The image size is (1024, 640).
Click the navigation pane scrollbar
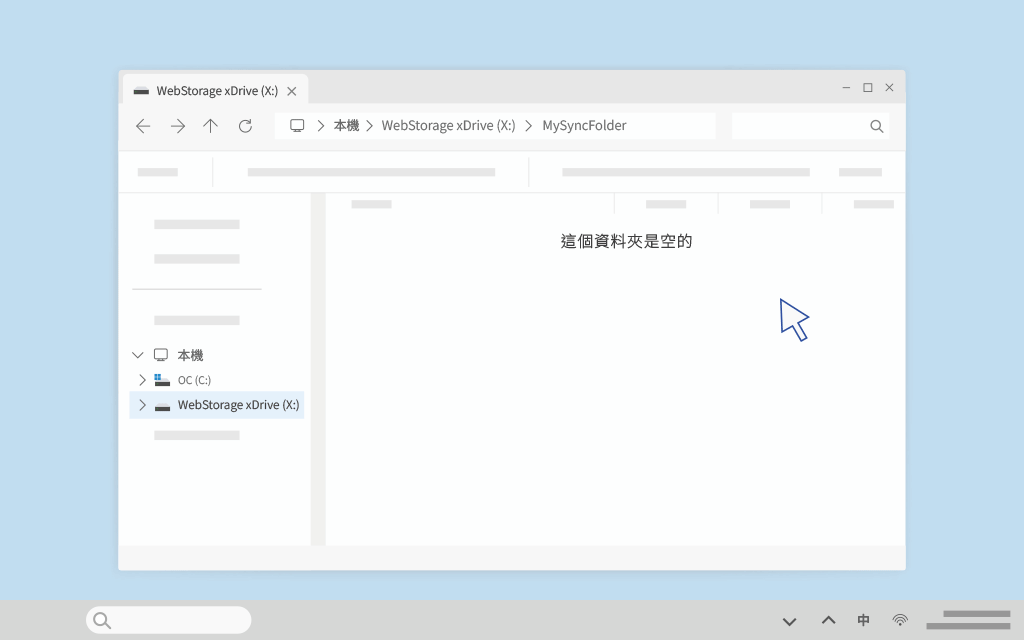pyautogui.click(x=318, y=369)
